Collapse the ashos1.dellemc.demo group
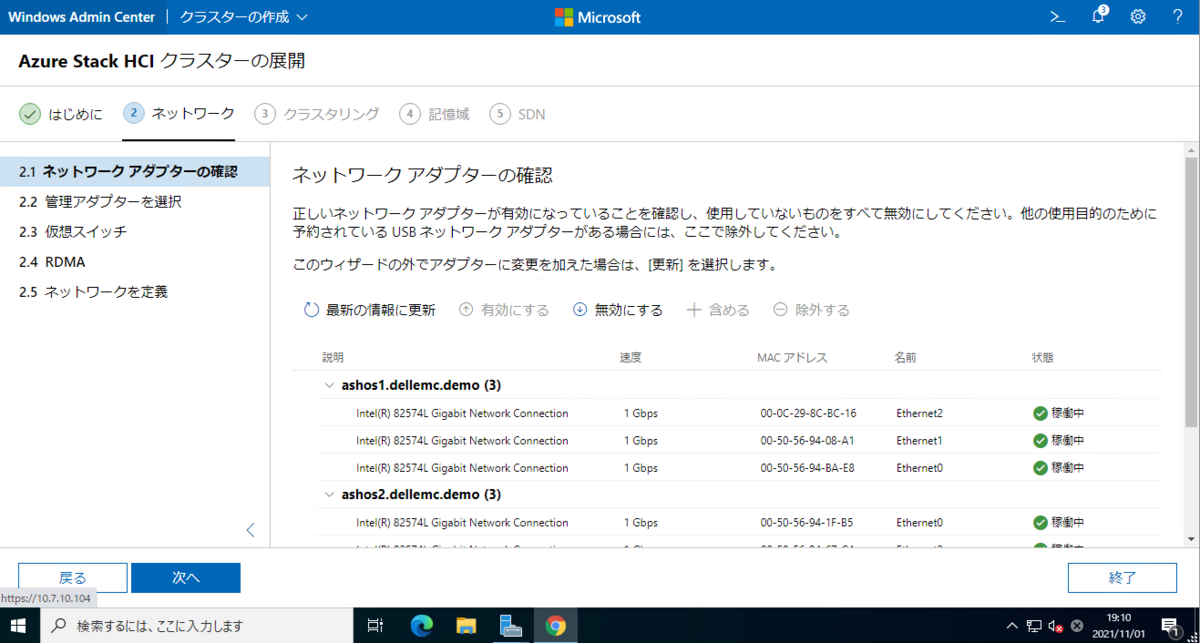This screenshot has width=1200, height=643. click(x=329, y=385)
